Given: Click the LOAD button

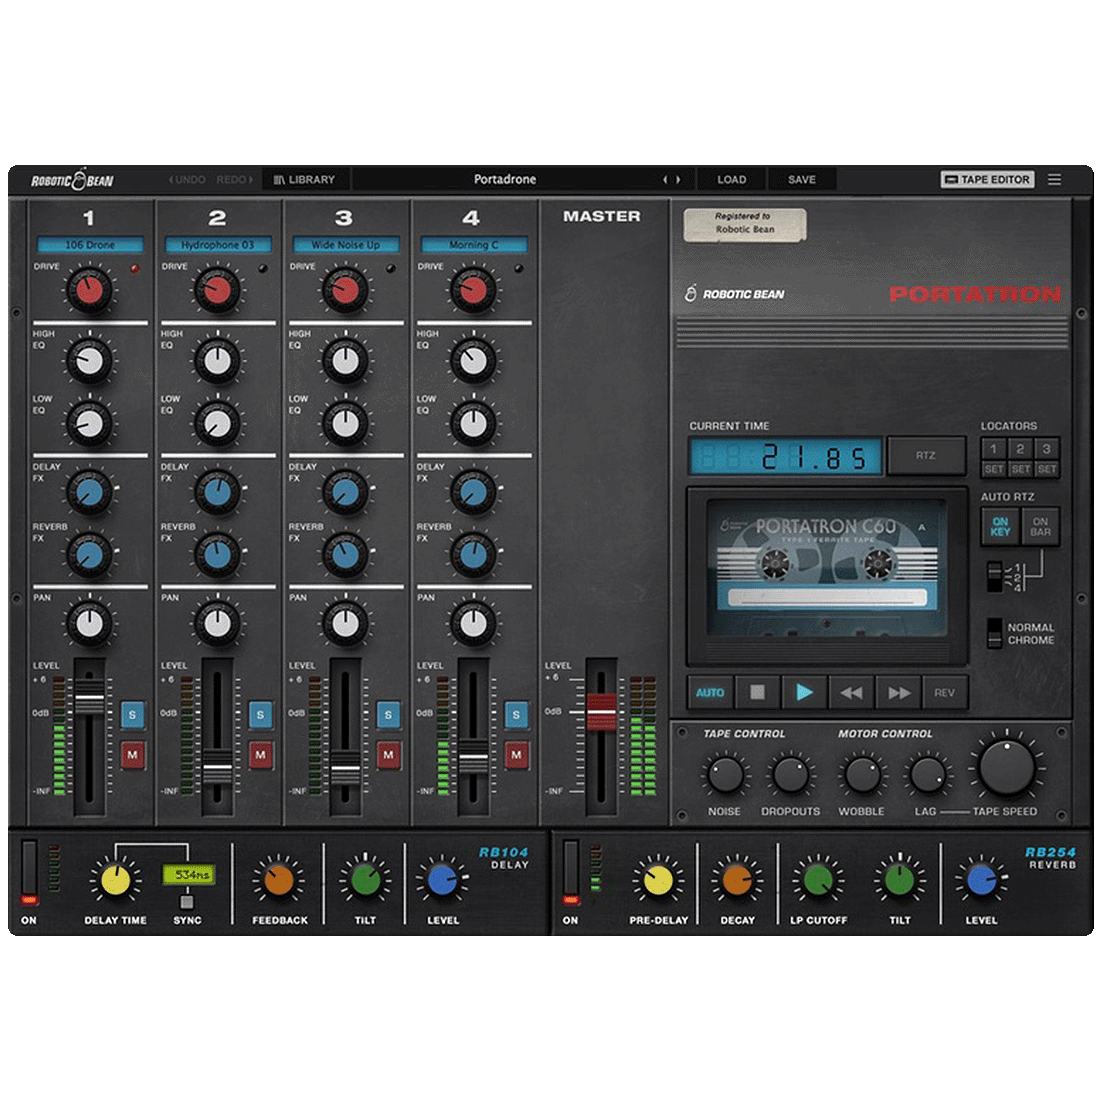Looking at the screenshot, I should [x=732, y=180].
